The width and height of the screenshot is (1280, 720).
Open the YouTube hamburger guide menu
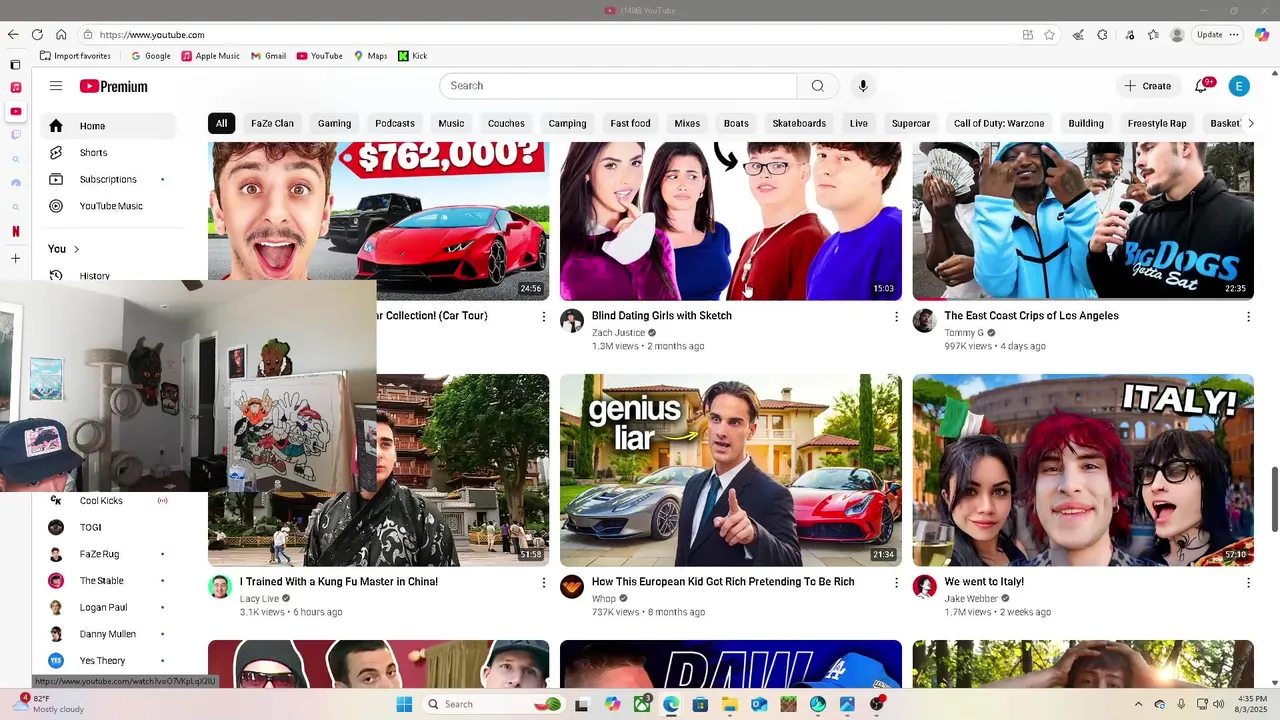(x=56, y=86)
